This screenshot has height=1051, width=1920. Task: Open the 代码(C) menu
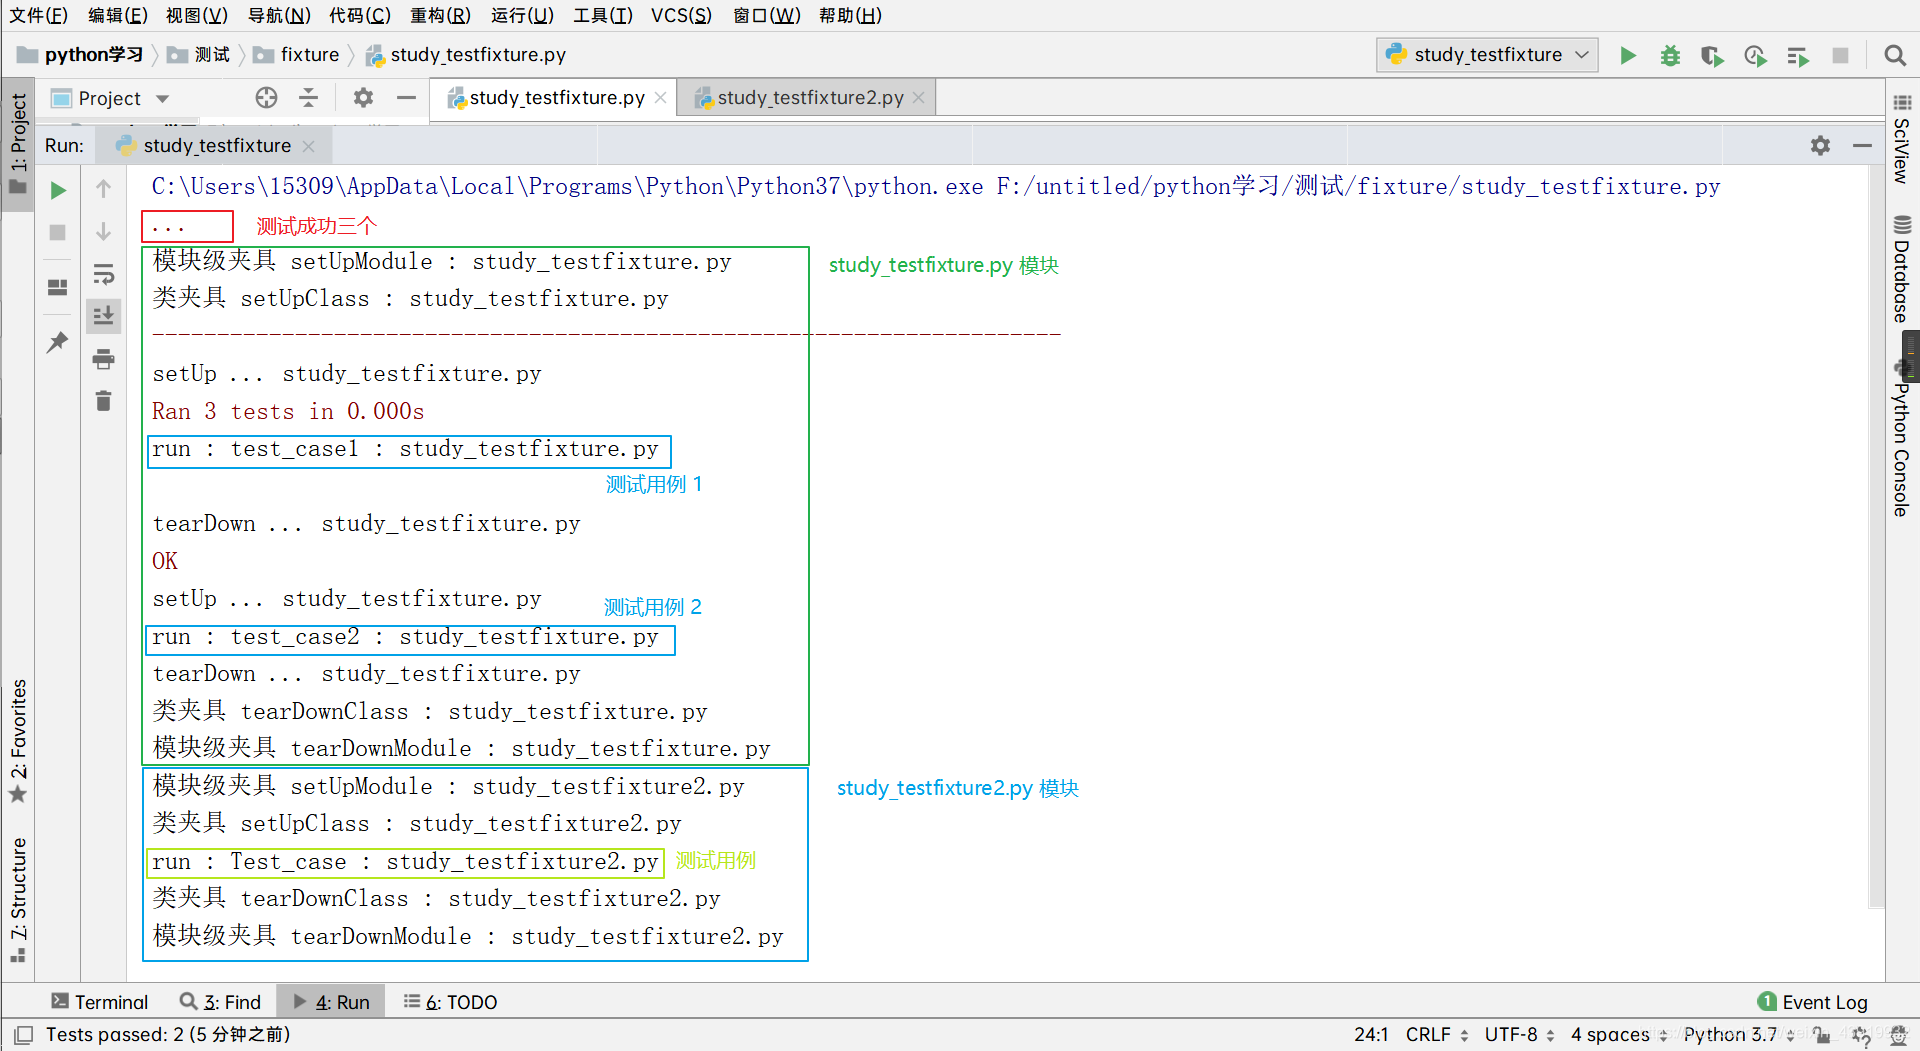click(360, 15)
